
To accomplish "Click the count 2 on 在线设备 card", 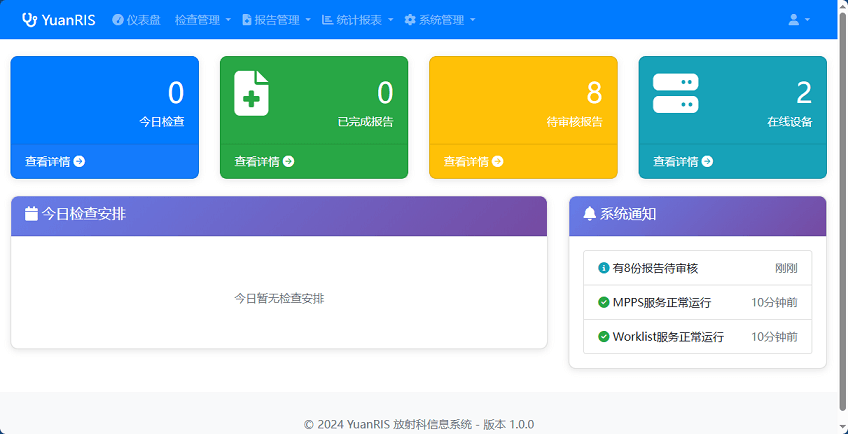I will pos(804,93).
